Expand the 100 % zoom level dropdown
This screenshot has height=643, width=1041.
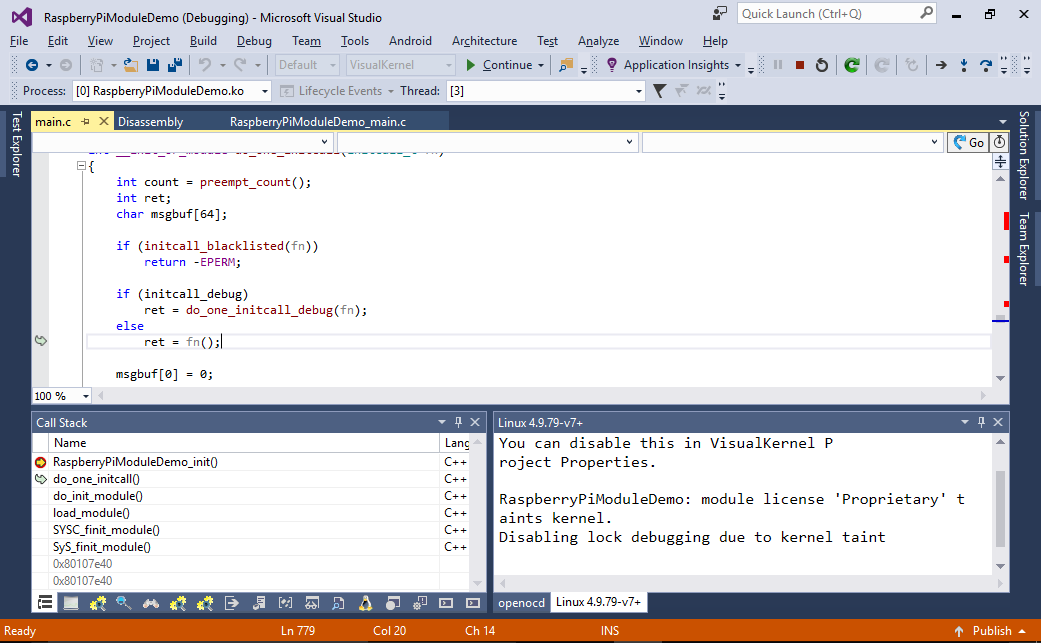(86, 396)
